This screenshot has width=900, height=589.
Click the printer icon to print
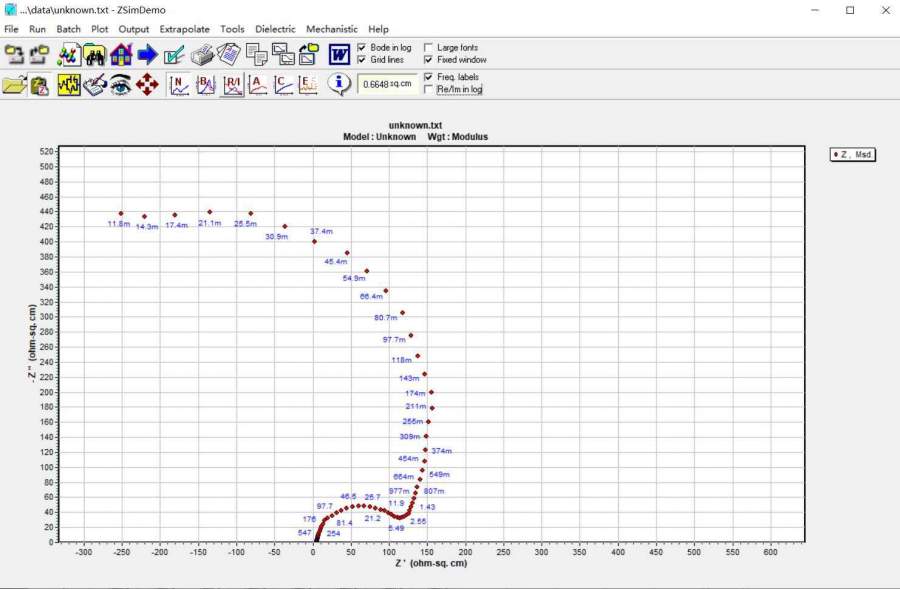tap(202, 54)
